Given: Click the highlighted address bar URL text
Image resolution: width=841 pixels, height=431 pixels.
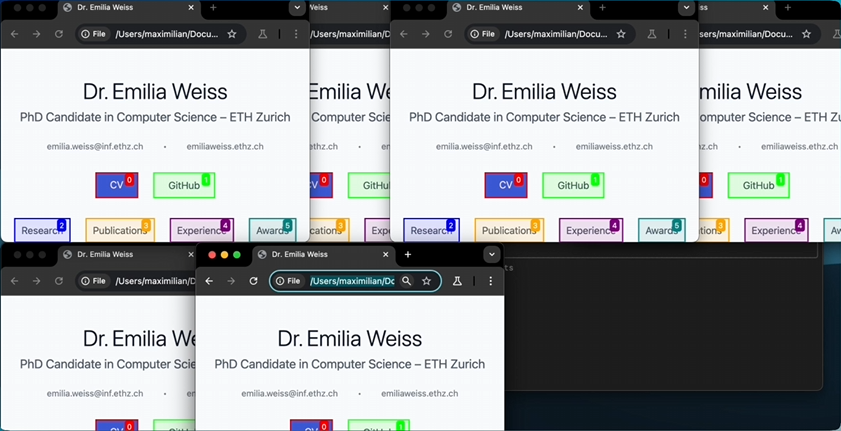Looking at the screenshot, I should click(352, 282).
